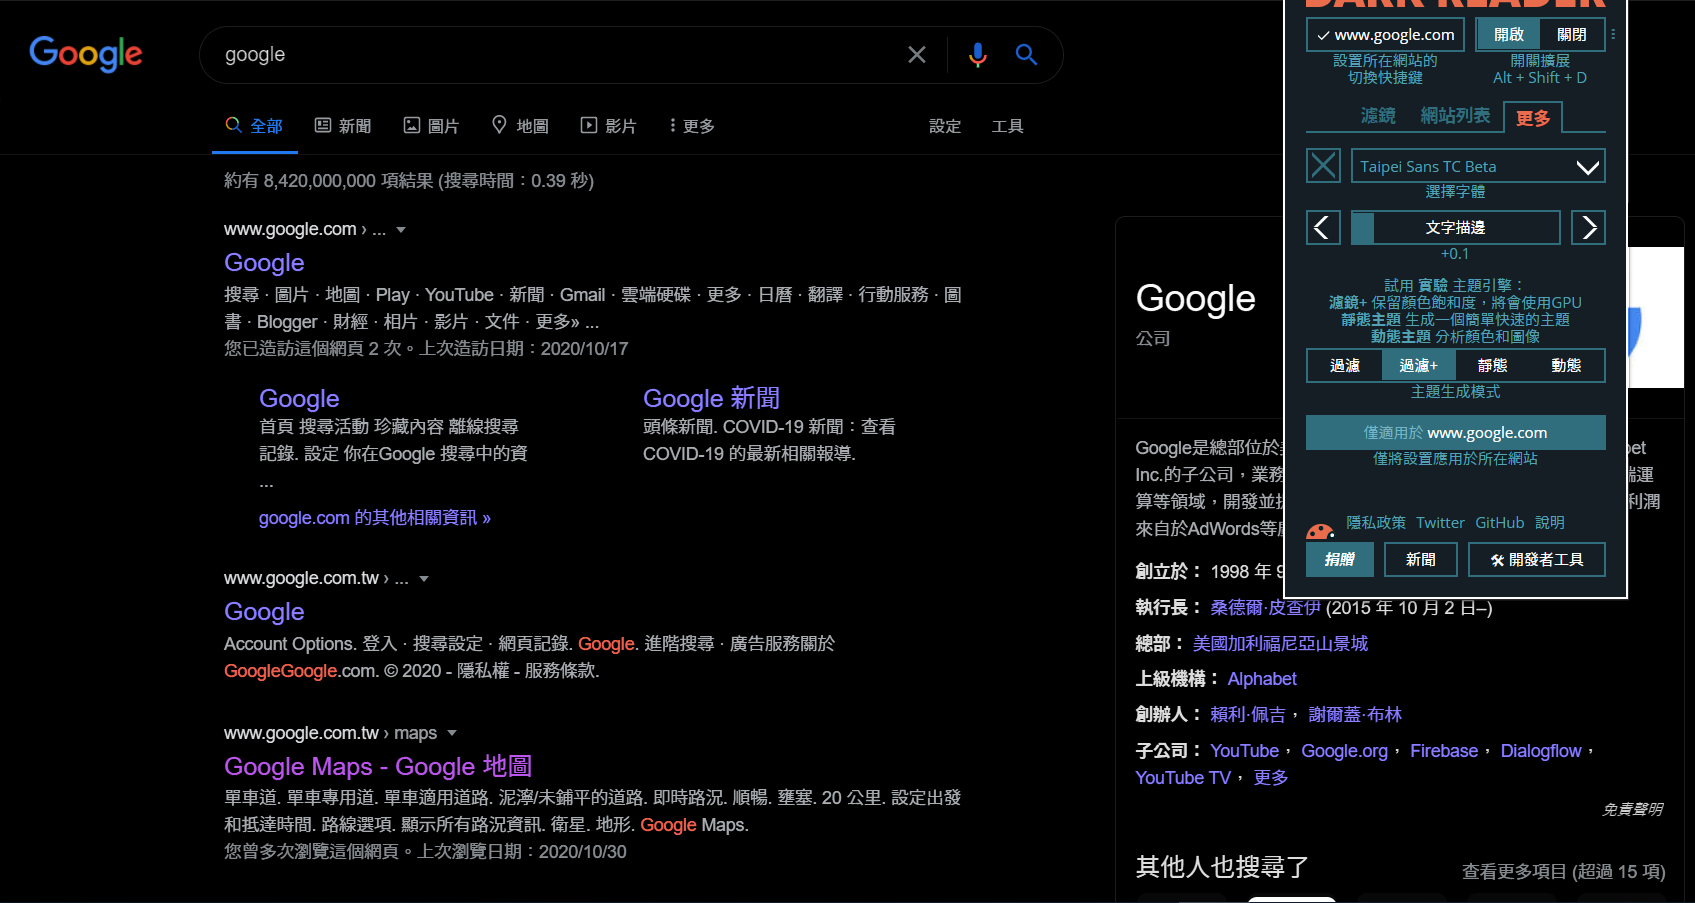Screen dimensions: 1695x903
Task: Open Dark Reader Twitter link
Action: pyautogui.click(x=1440, y=523)
